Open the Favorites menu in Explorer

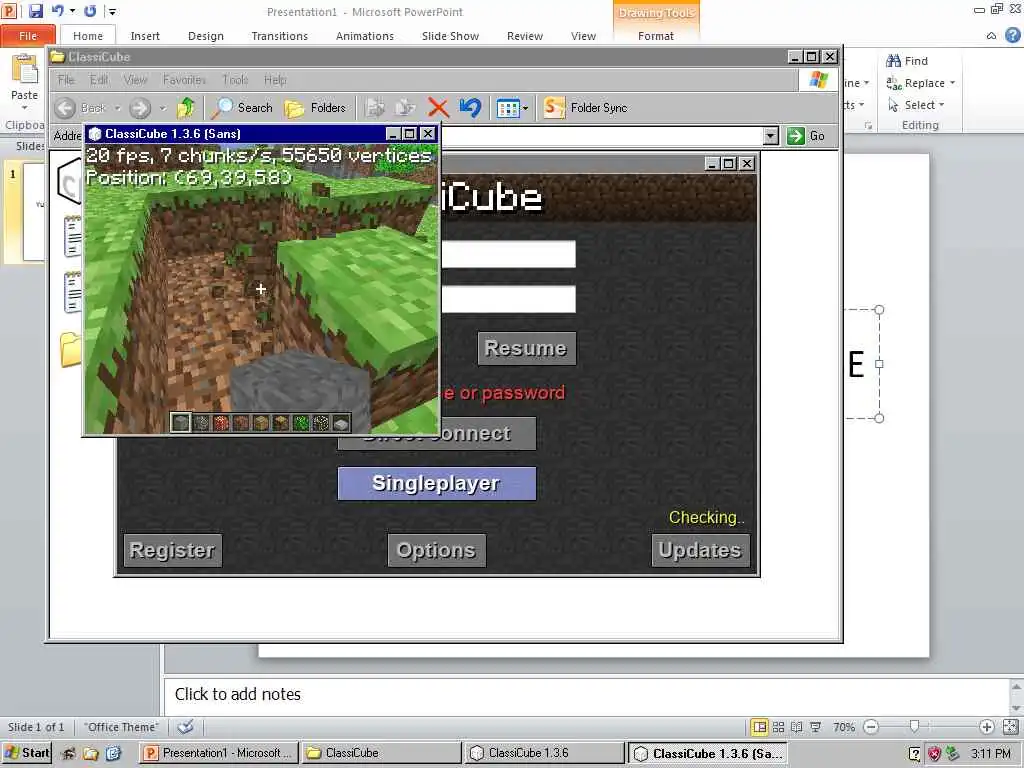(x=184, y=80)
